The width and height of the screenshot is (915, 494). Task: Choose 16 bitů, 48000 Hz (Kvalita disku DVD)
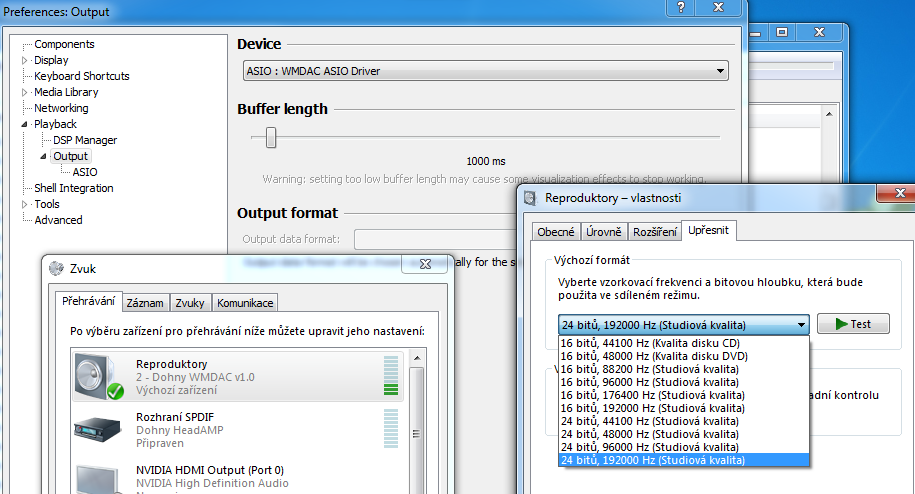point(684,356)
